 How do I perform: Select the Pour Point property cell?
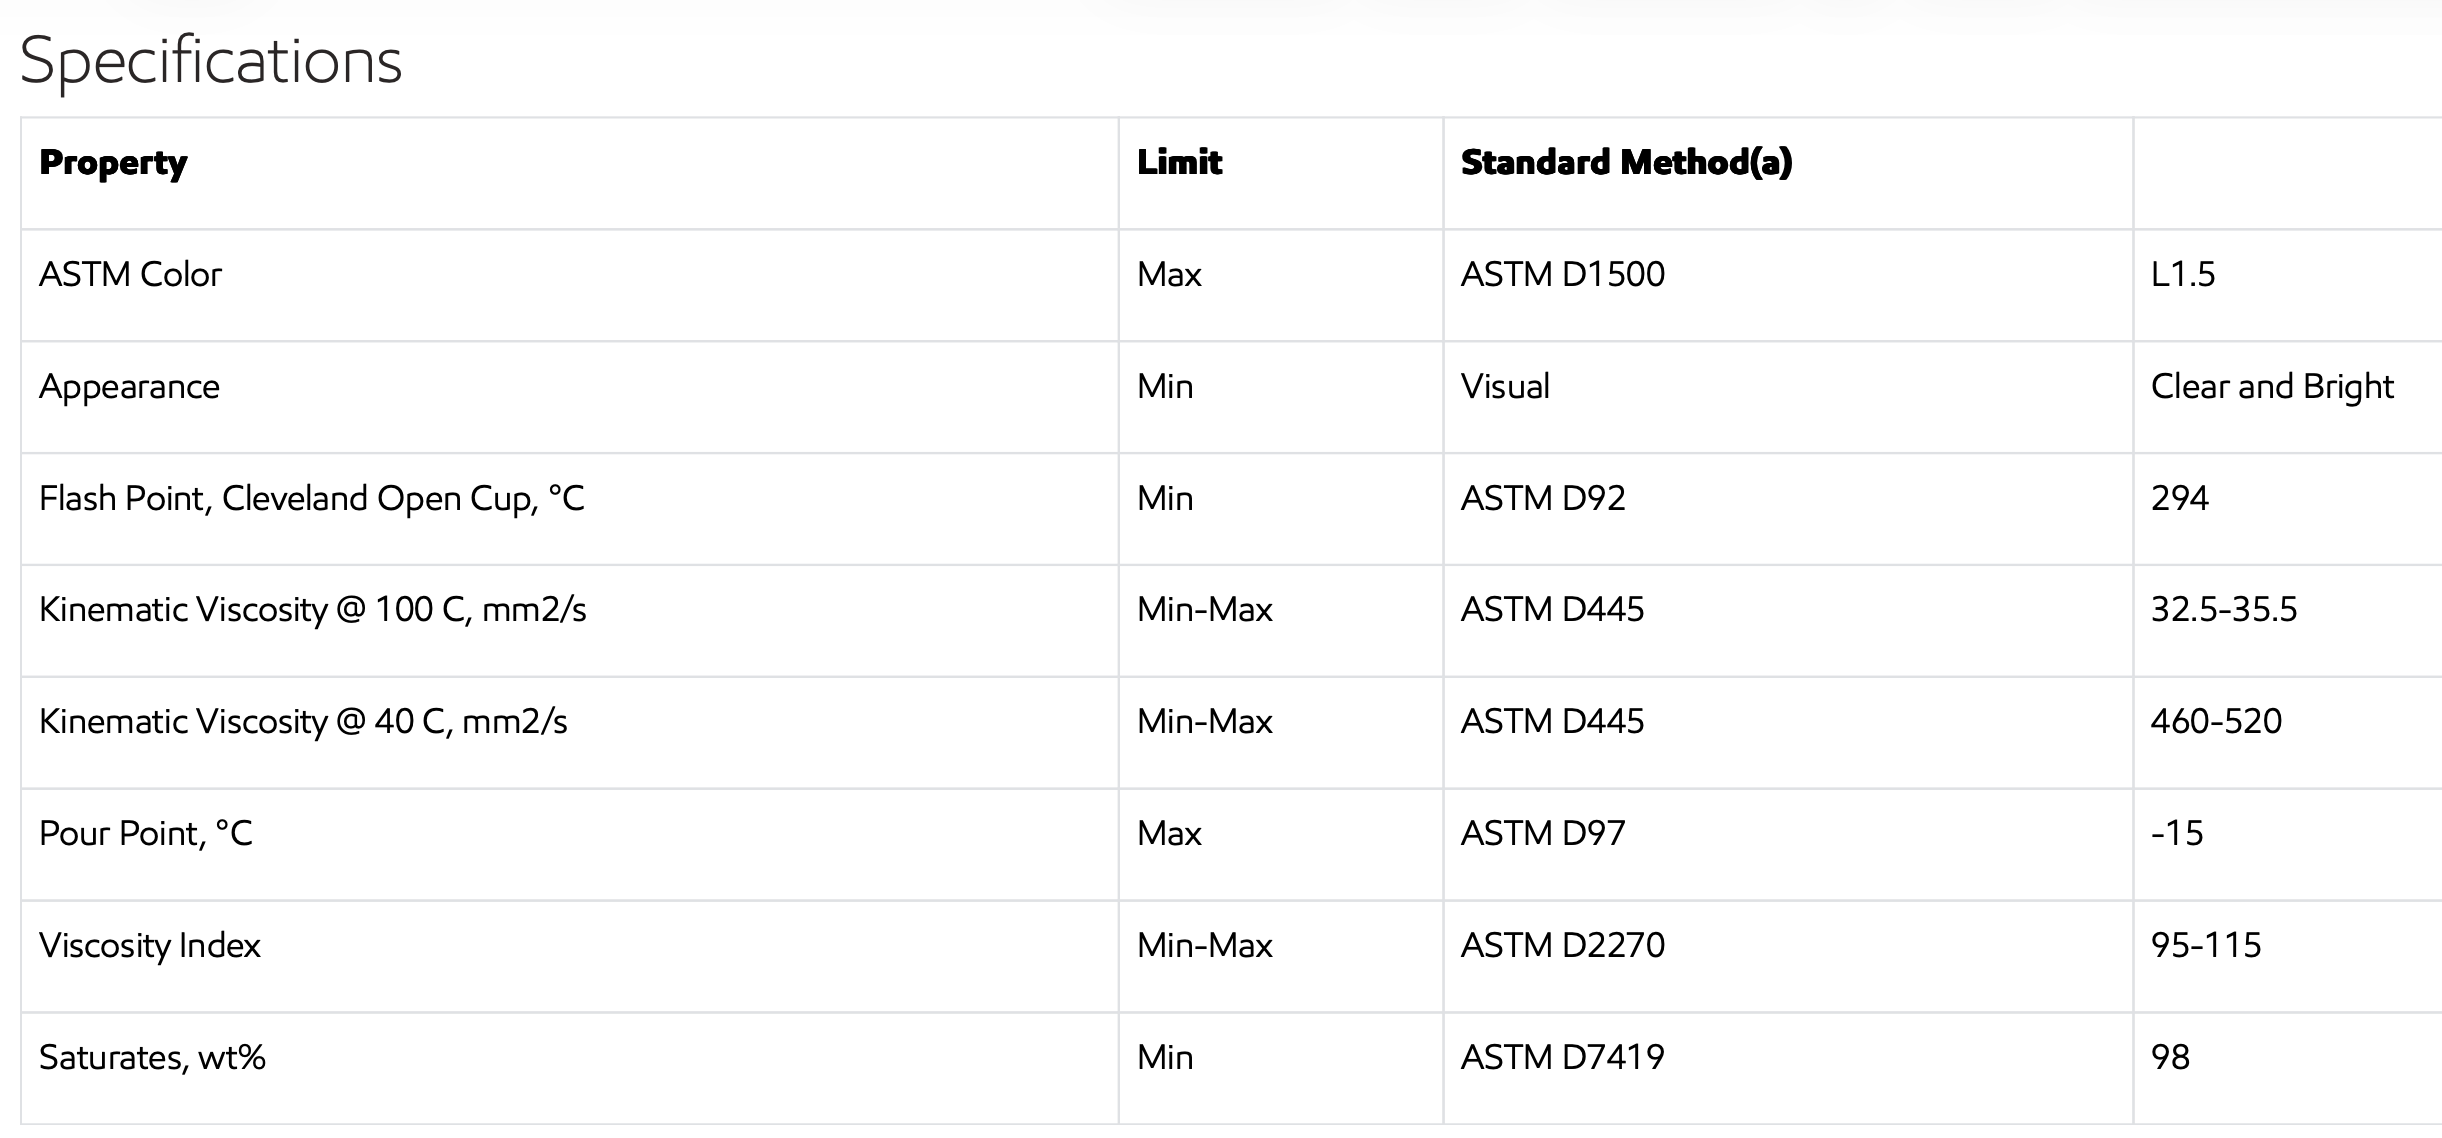[146, 834]
